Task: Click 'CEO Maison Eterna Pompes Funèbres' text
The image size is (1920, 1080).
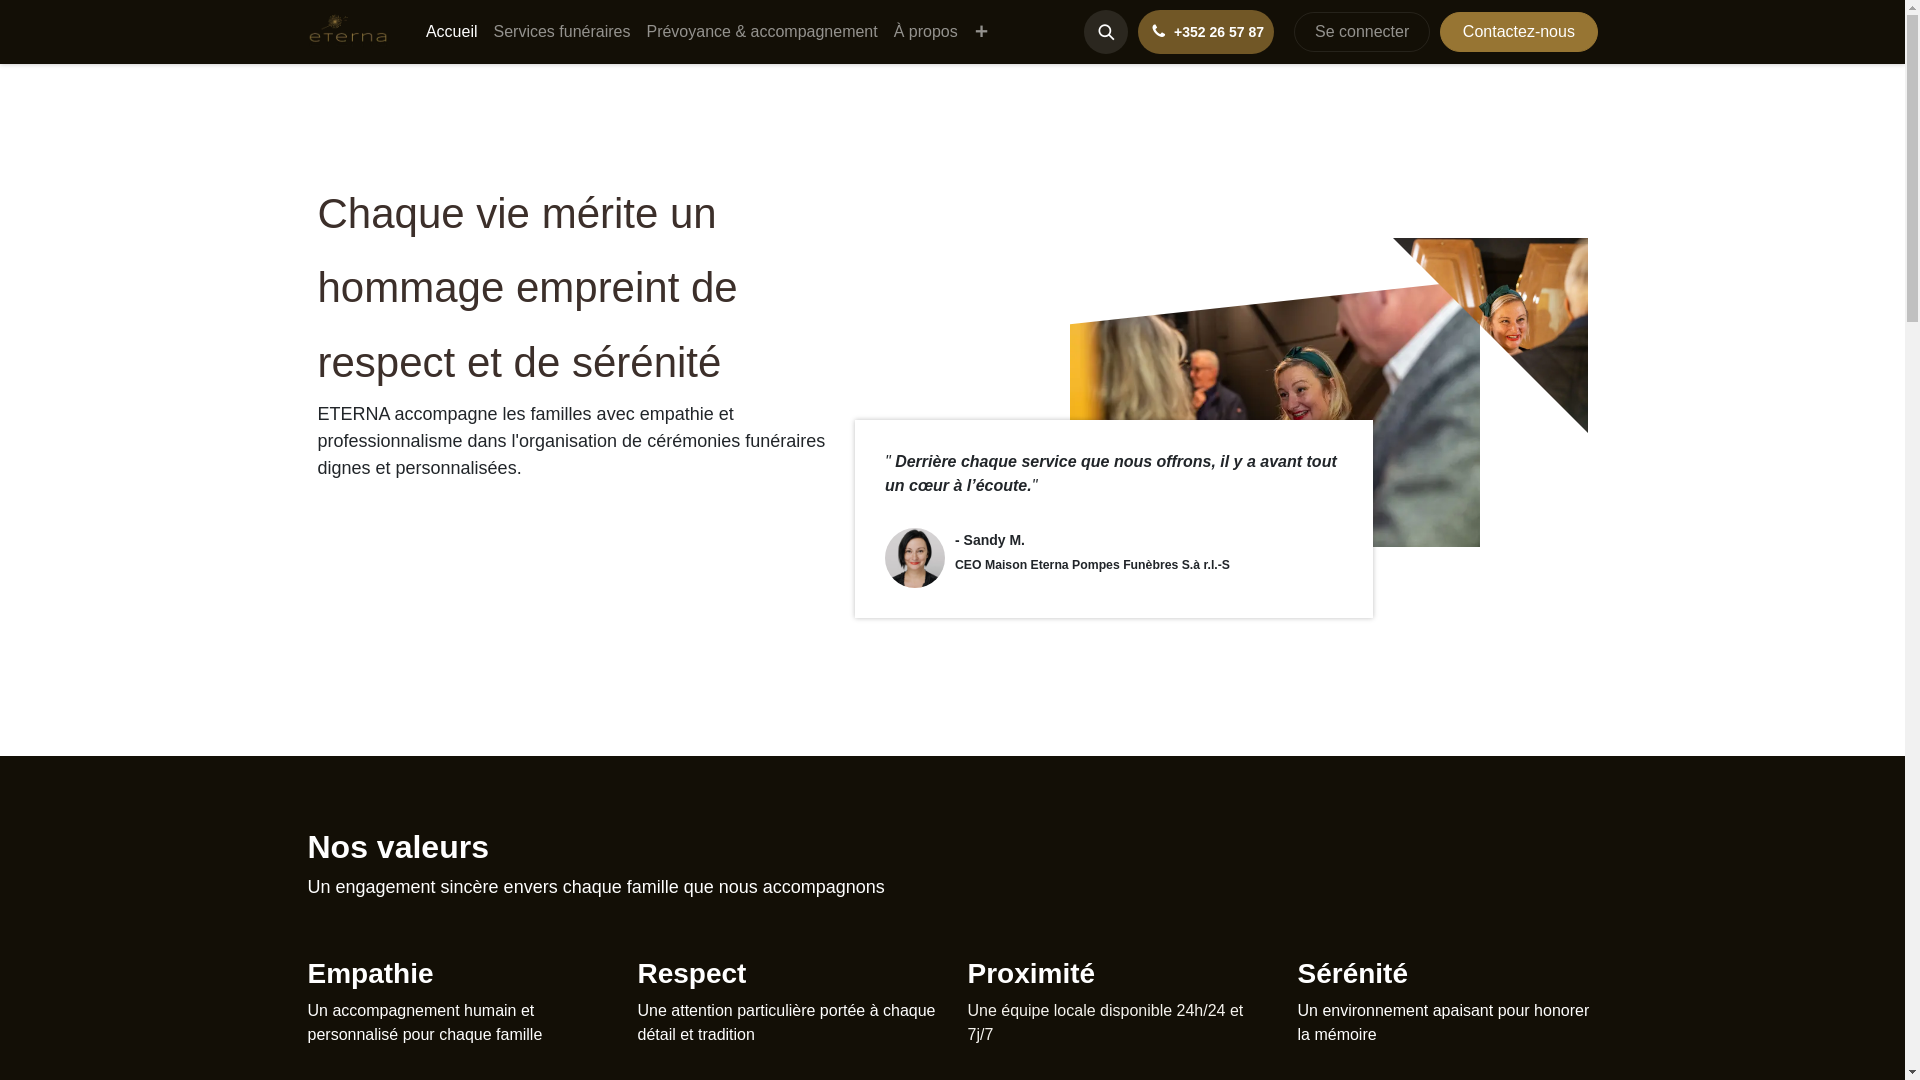Action: pos(1092,565)
